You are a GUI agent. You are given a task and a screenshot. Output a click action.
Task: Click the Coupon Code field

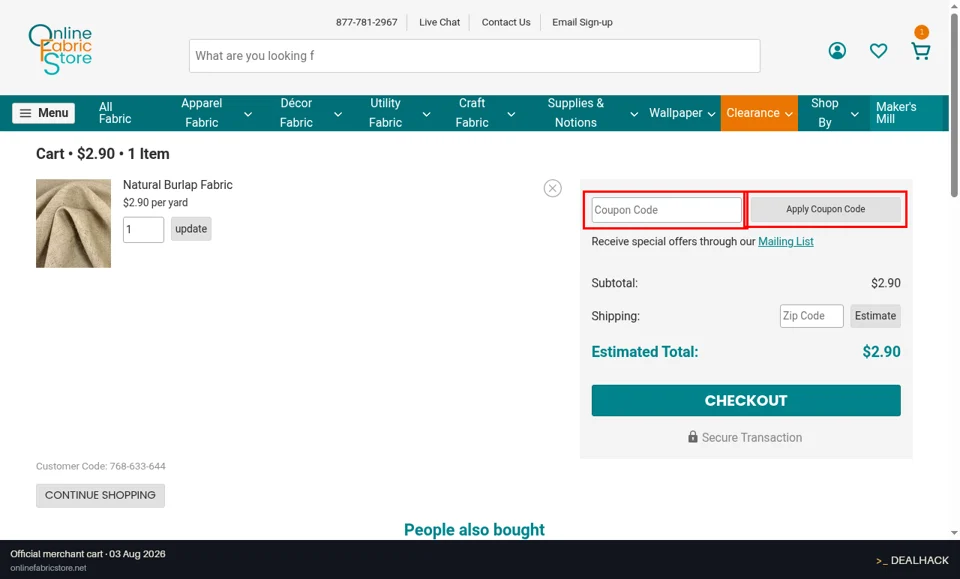coord(666,210)
